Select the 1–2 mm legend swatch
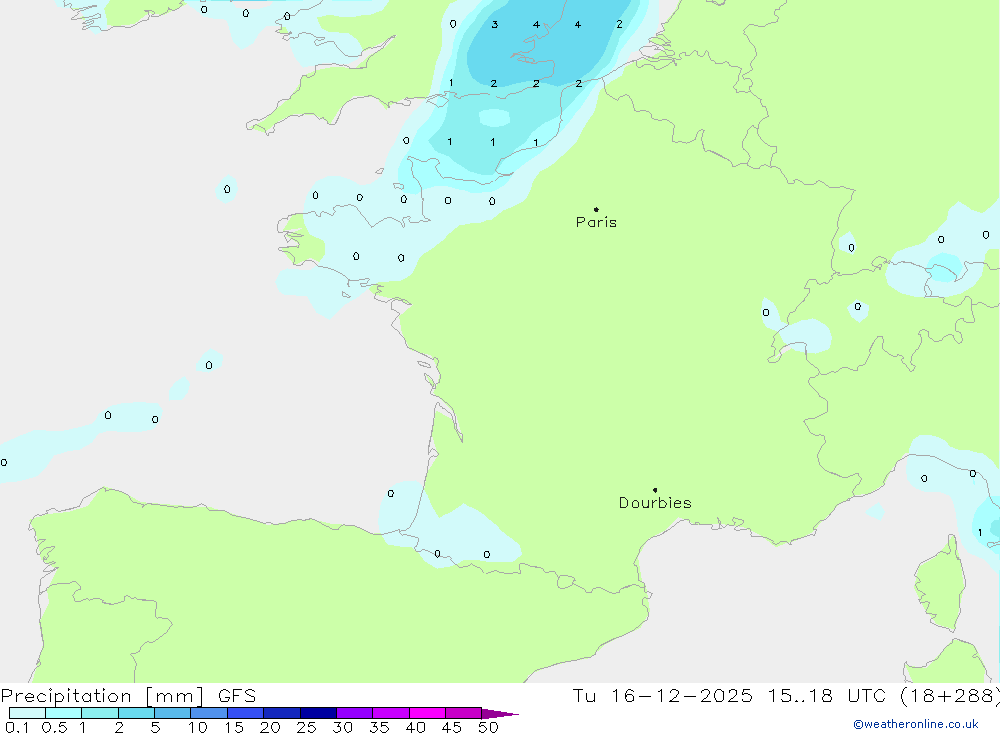The image size is (1000, 733). tap(100, 713)
